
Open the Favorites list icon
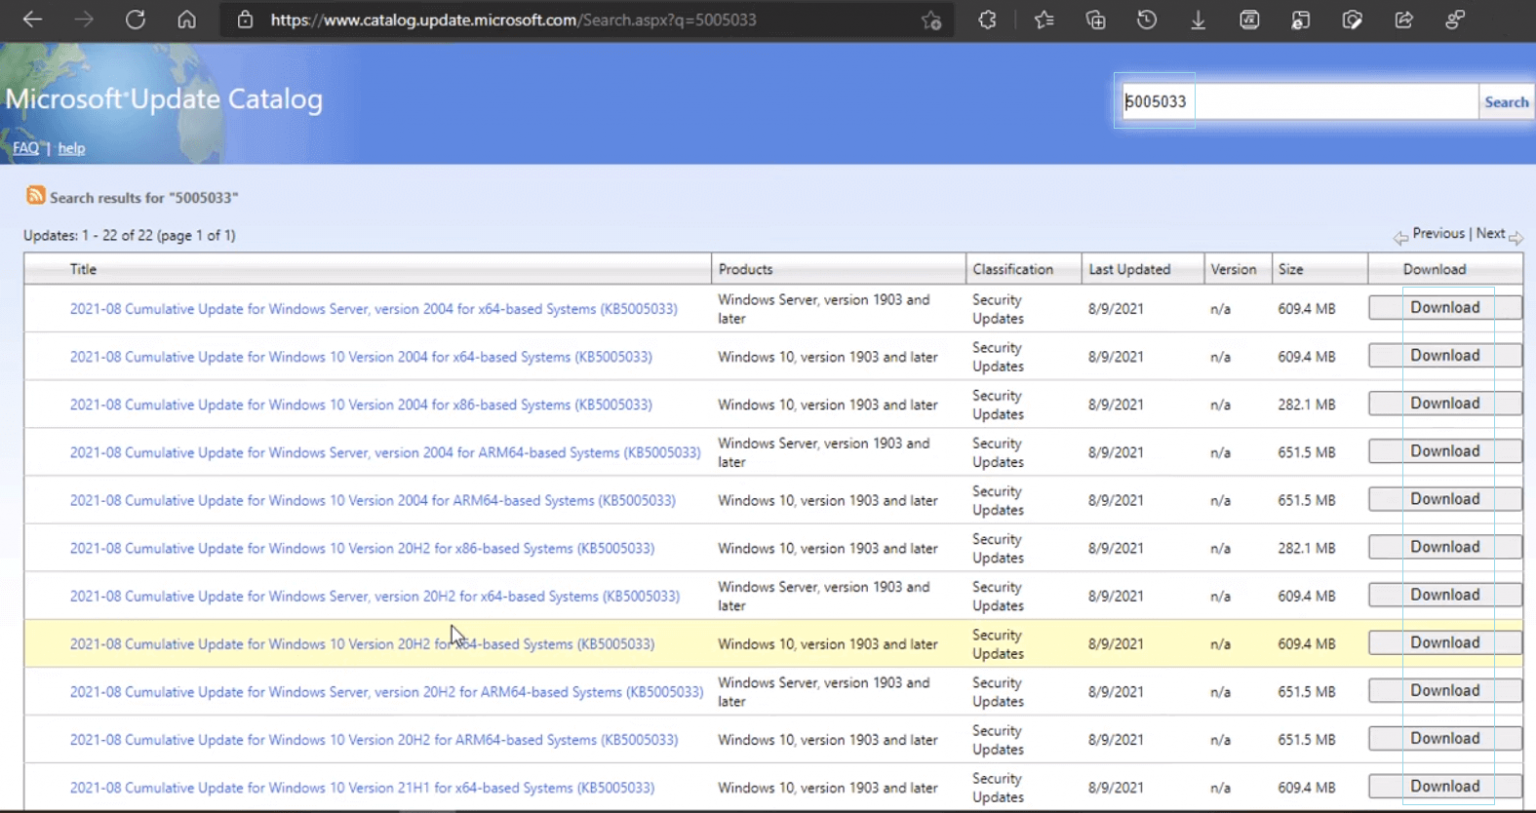[x=1044, y=20]
